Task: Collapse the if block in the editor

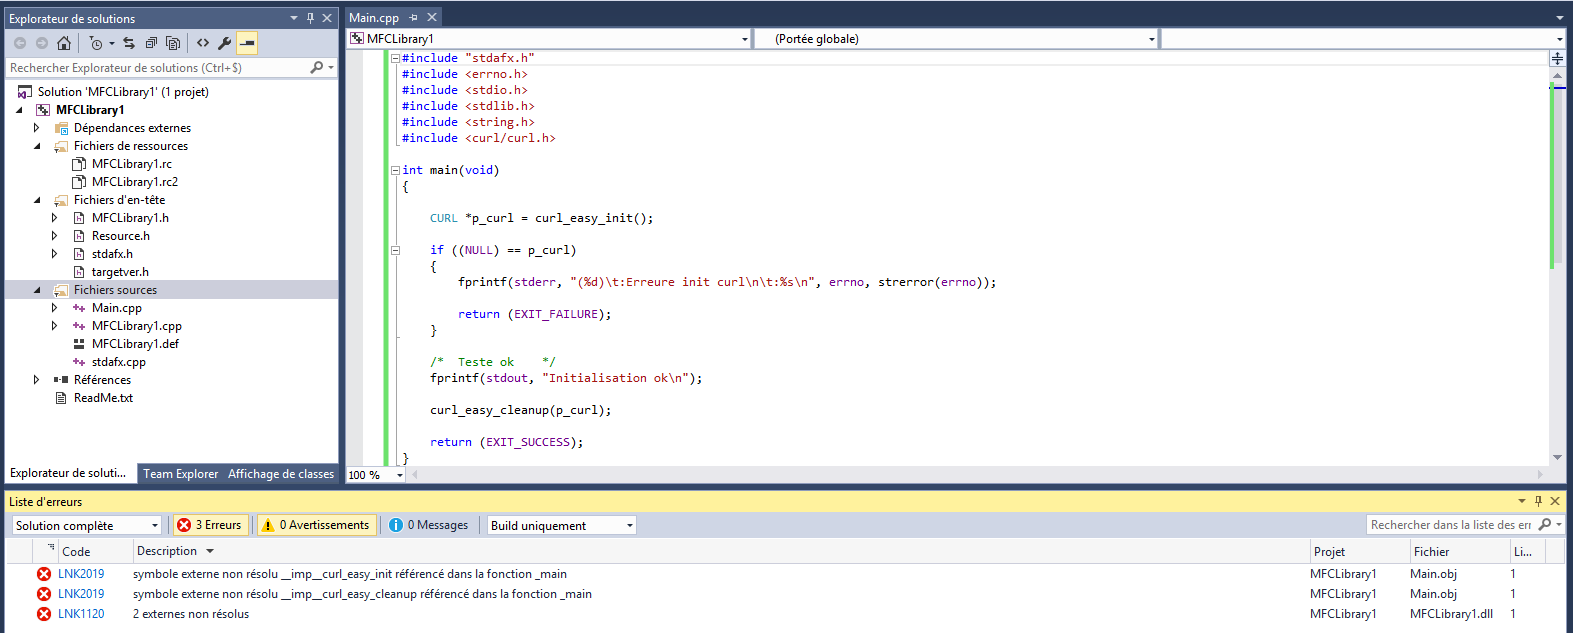Action: [395, 250]
